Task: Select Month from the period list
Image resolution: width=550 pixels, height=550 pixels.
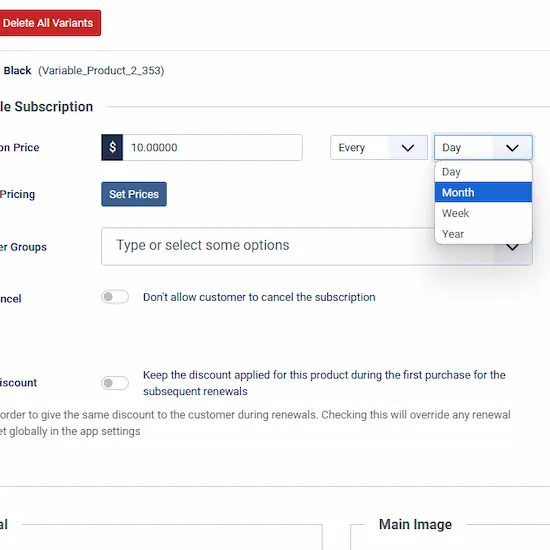Action: (483, 192)
